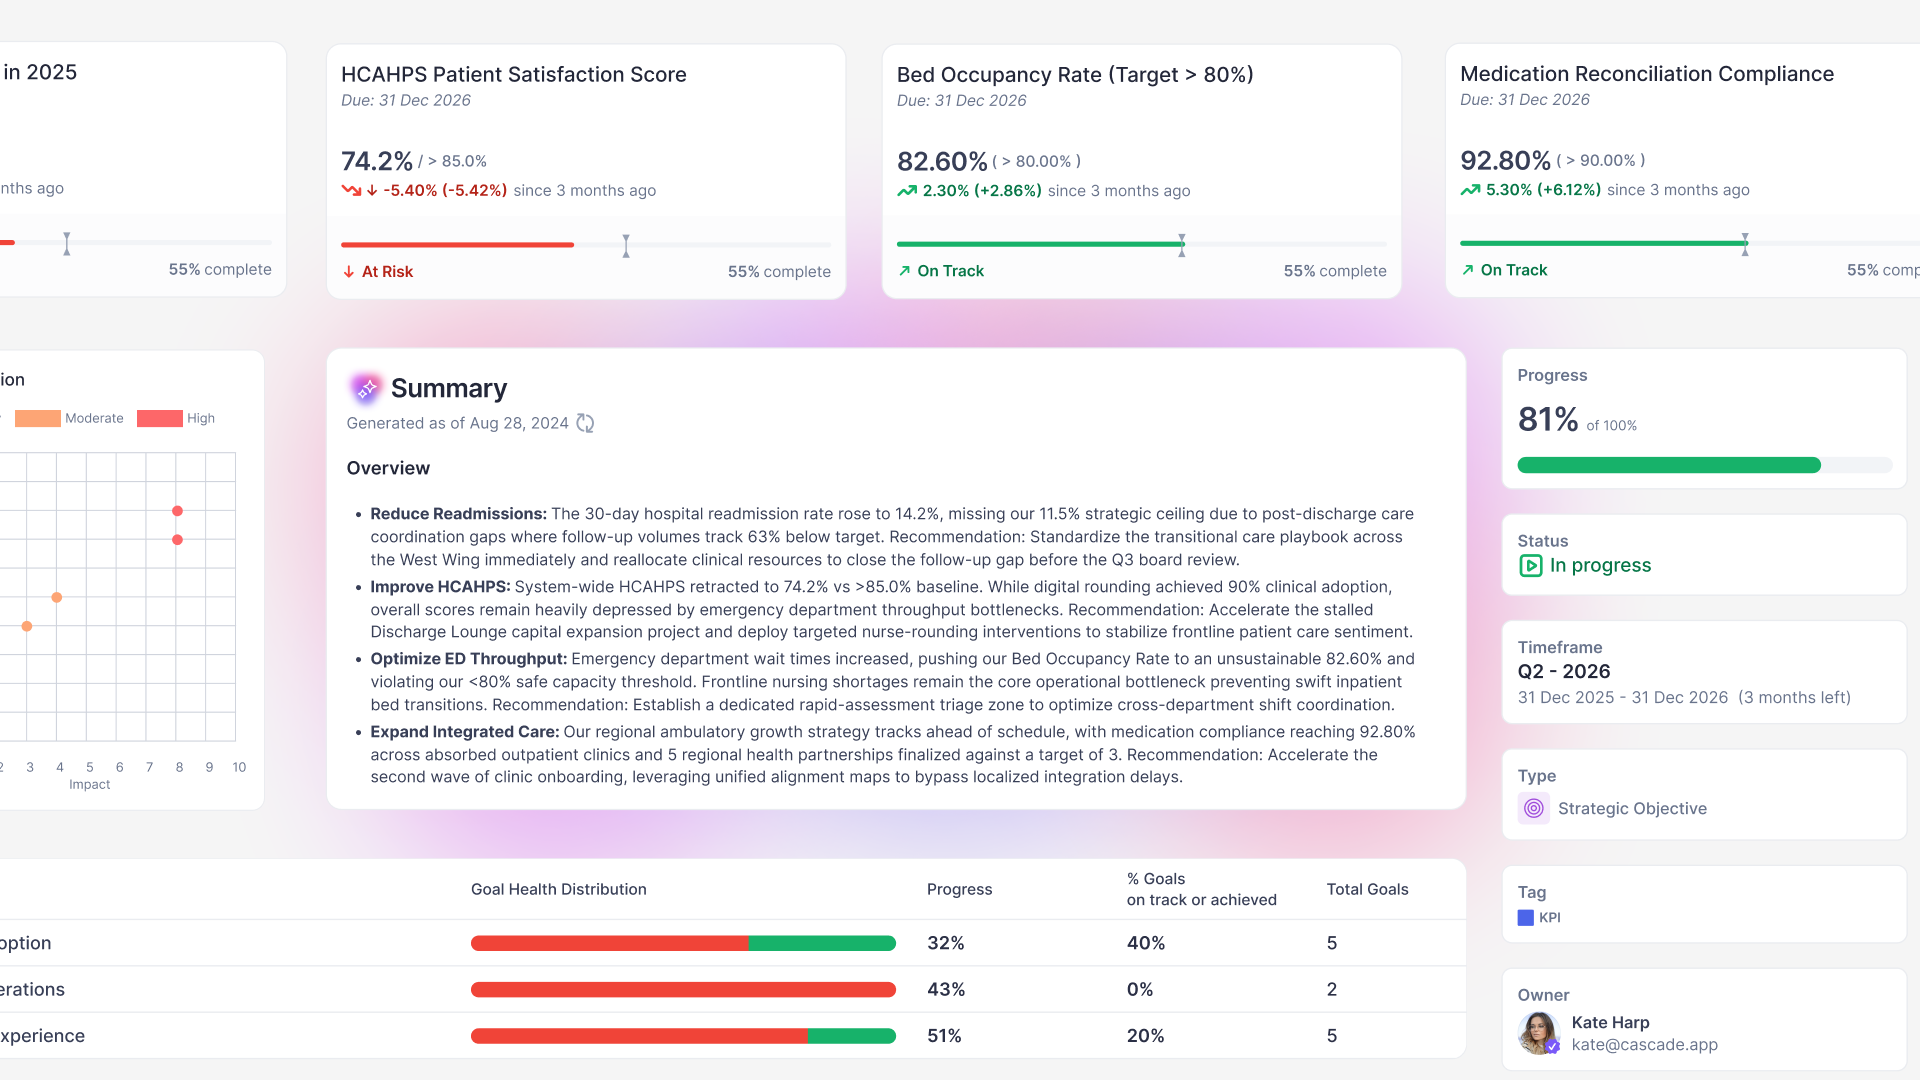The height and width of the screenshot is (1080, 1920).
Task: Click green uptrend icon on Medication Reconciliation card
Action: pyautogui.click(x=1470, y=190)
